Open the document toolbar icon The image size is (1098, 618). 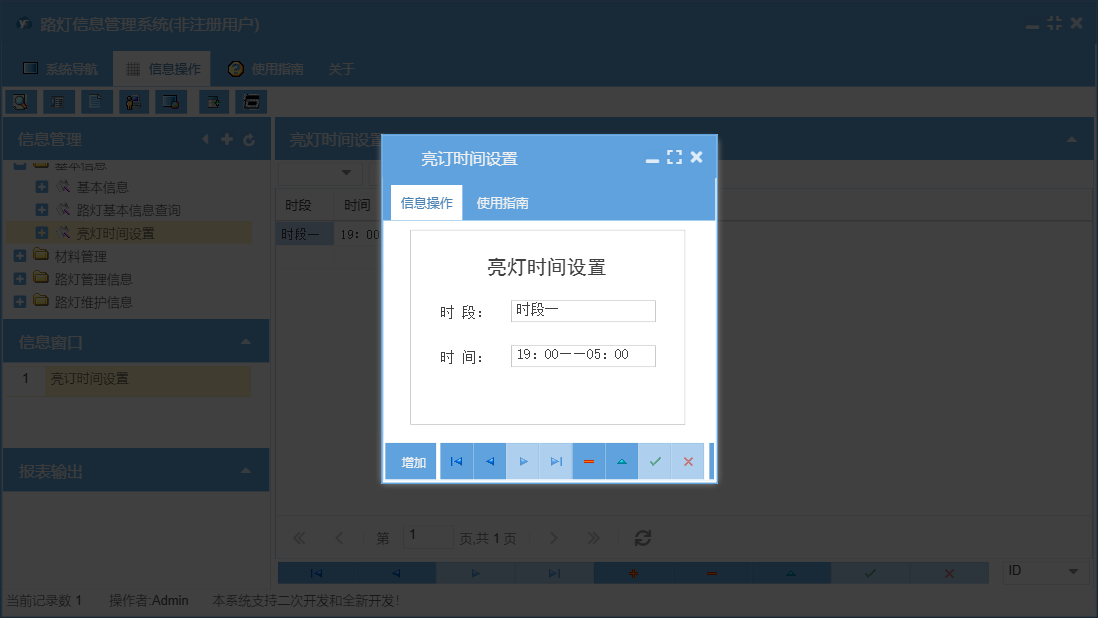pyautogui.click(x=93, y=101)
